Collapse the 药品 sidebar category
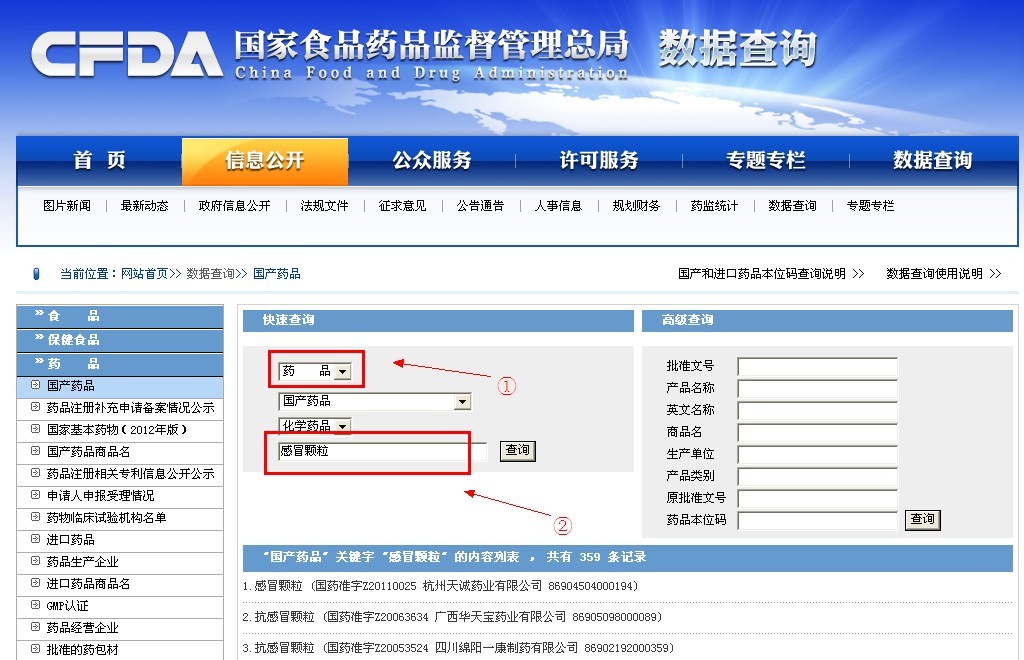 coord(120,364)
